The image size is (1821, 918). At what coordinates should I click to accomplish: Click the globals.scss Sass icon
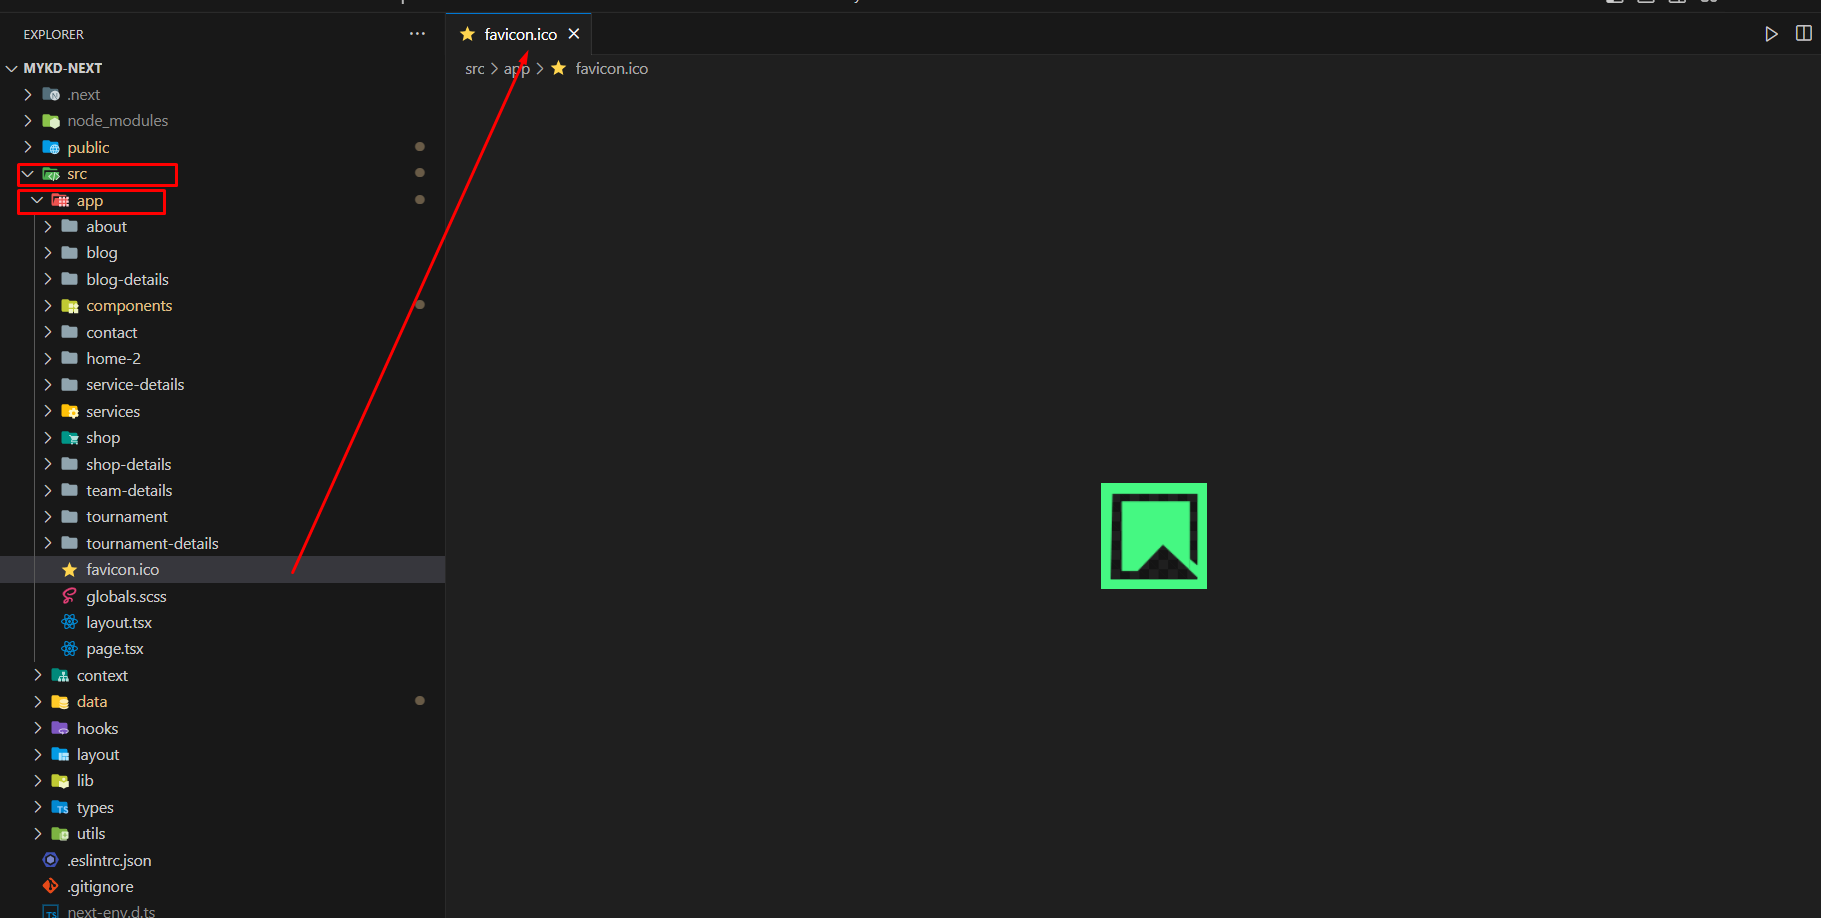(x=70, y=596)
